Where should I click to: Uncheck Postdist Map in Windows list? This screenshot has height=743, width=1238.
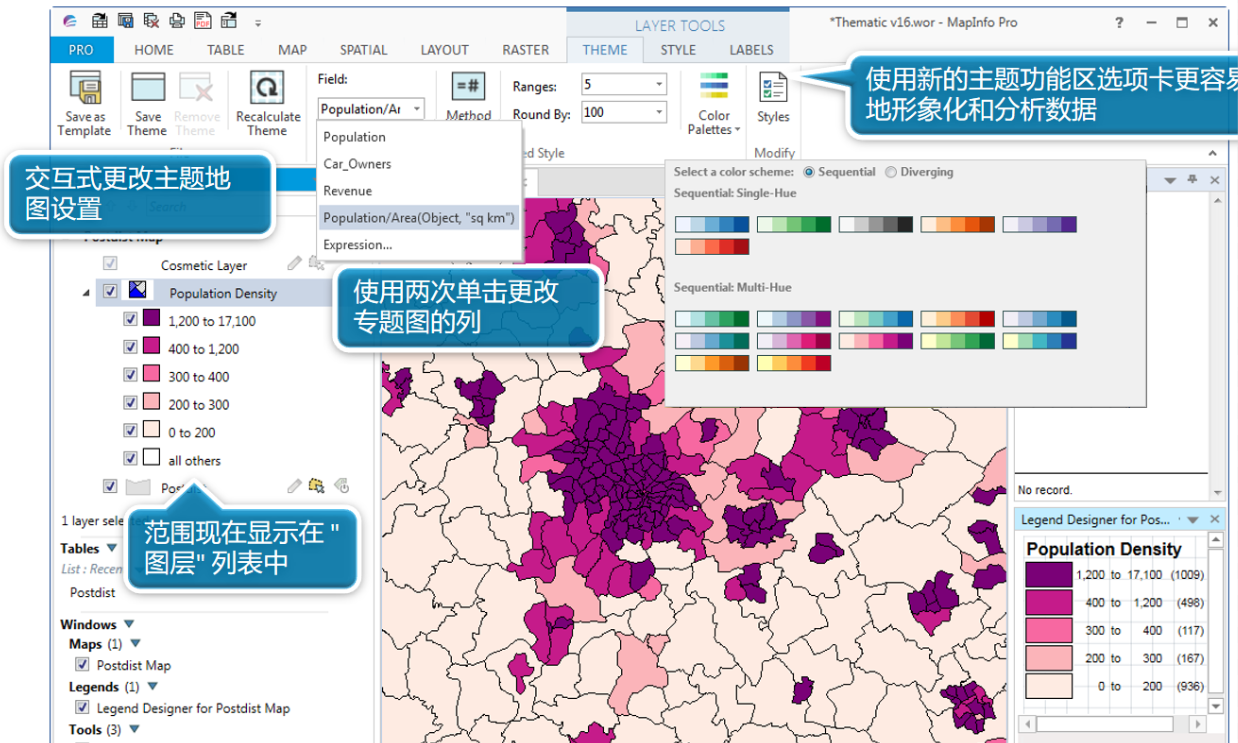point(82,664)
